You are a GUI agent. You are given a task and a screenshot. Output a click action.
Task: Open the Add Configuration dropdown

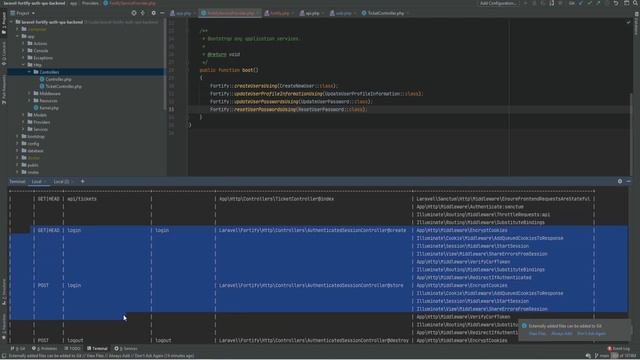click(x=498, y=3)
